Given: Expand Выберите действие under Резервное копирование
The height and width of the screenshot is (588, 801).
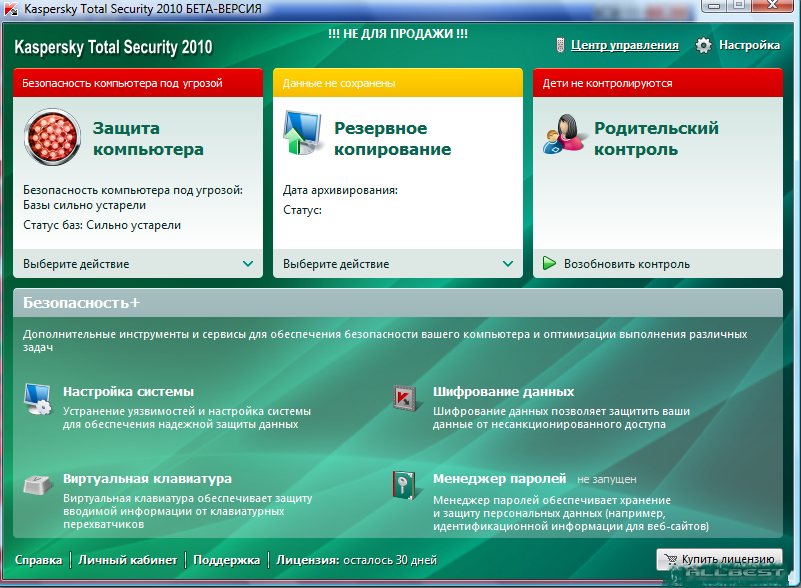Looking at the screenshot, I should tap(397, 264).
